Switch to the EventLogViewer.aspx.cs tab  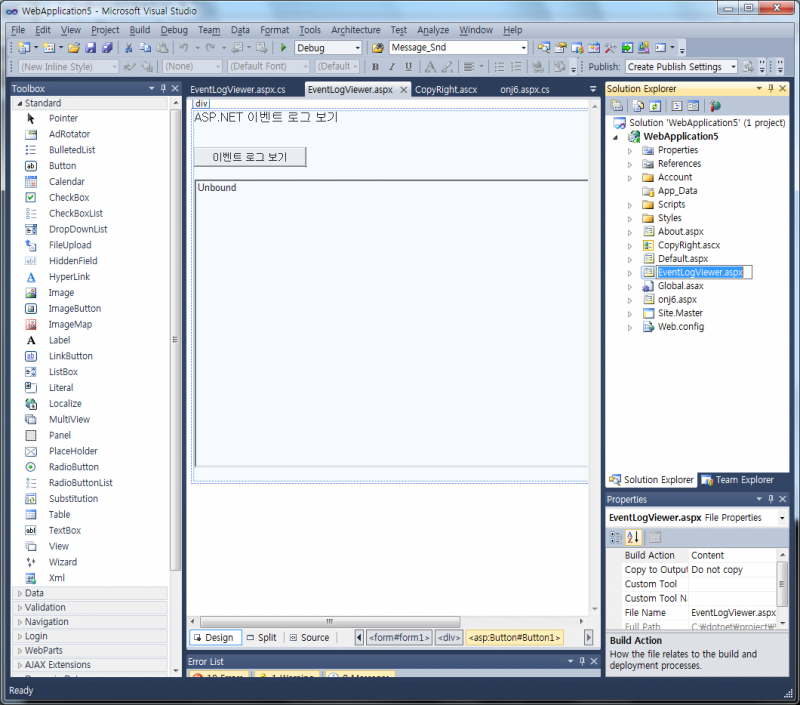pos(238,90)
